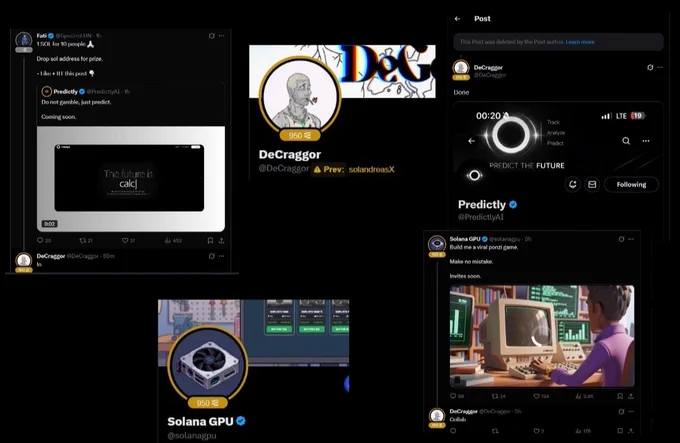Click Predictly's small avatar in the quoted tweet
This screenshot has width=680, height=443.
[46, 91]
